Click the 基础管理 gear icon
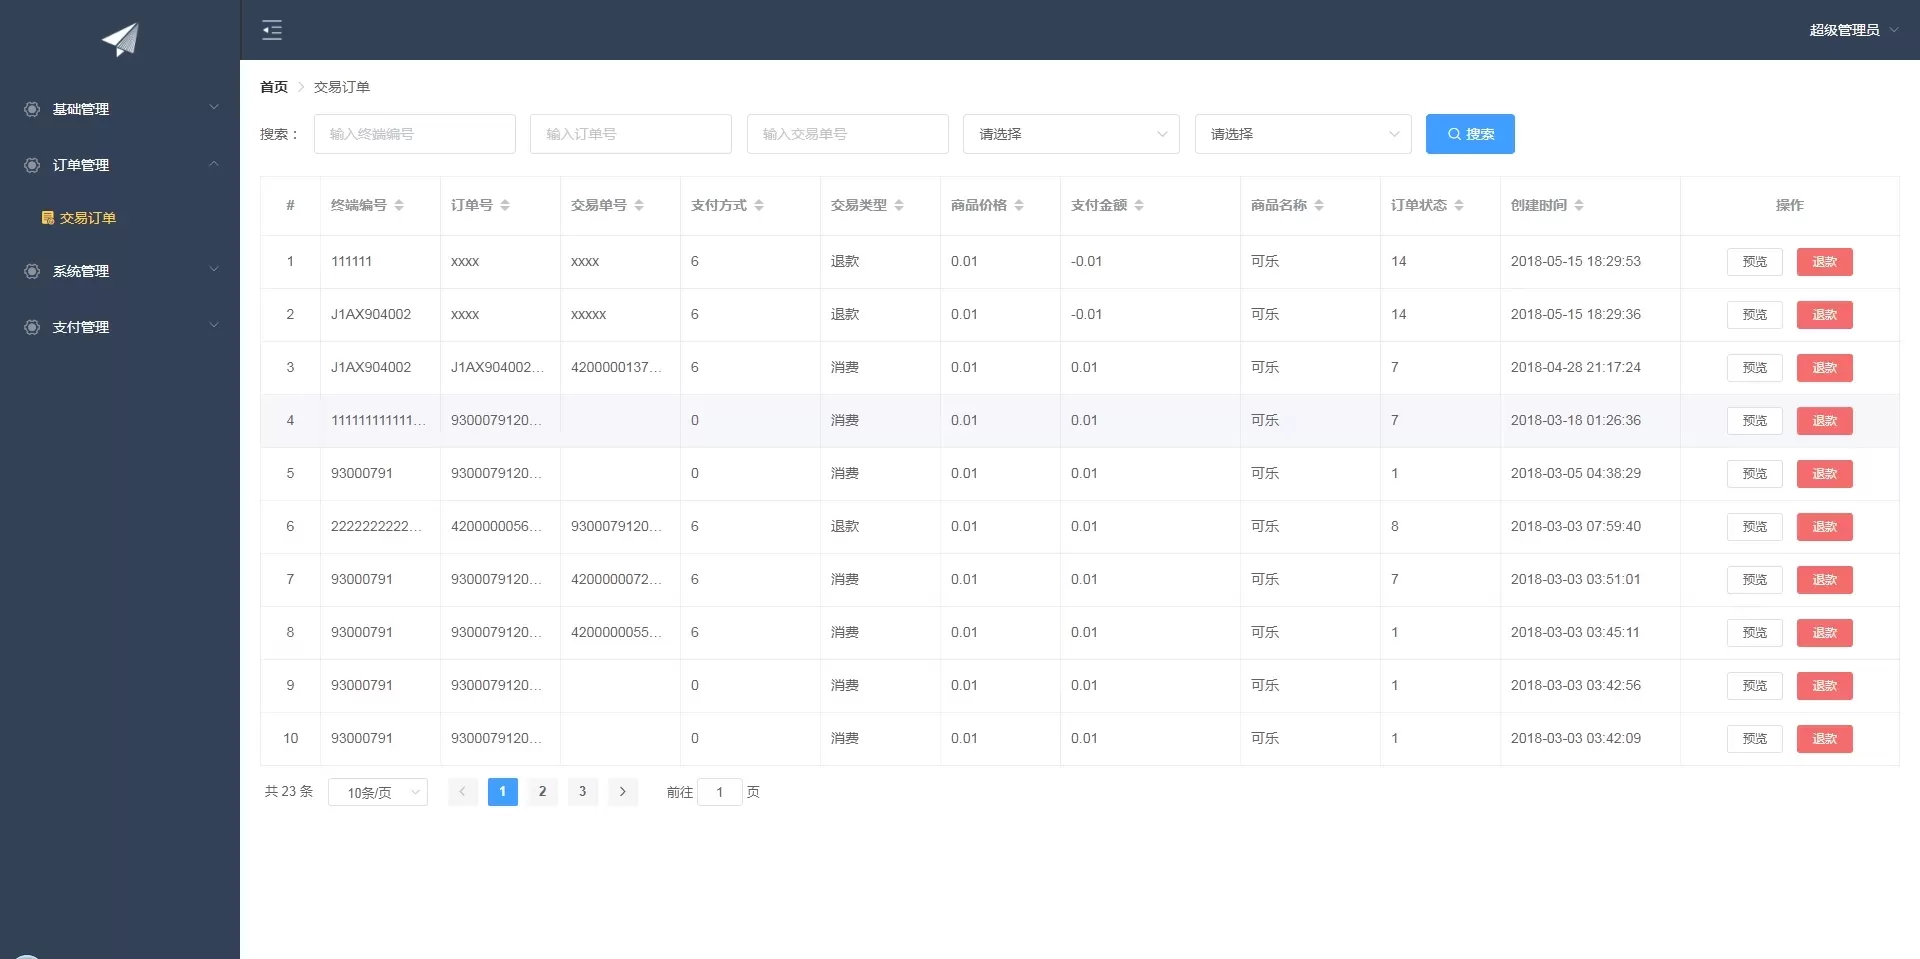Screen dimensions: 1920x959 [32, 109]
